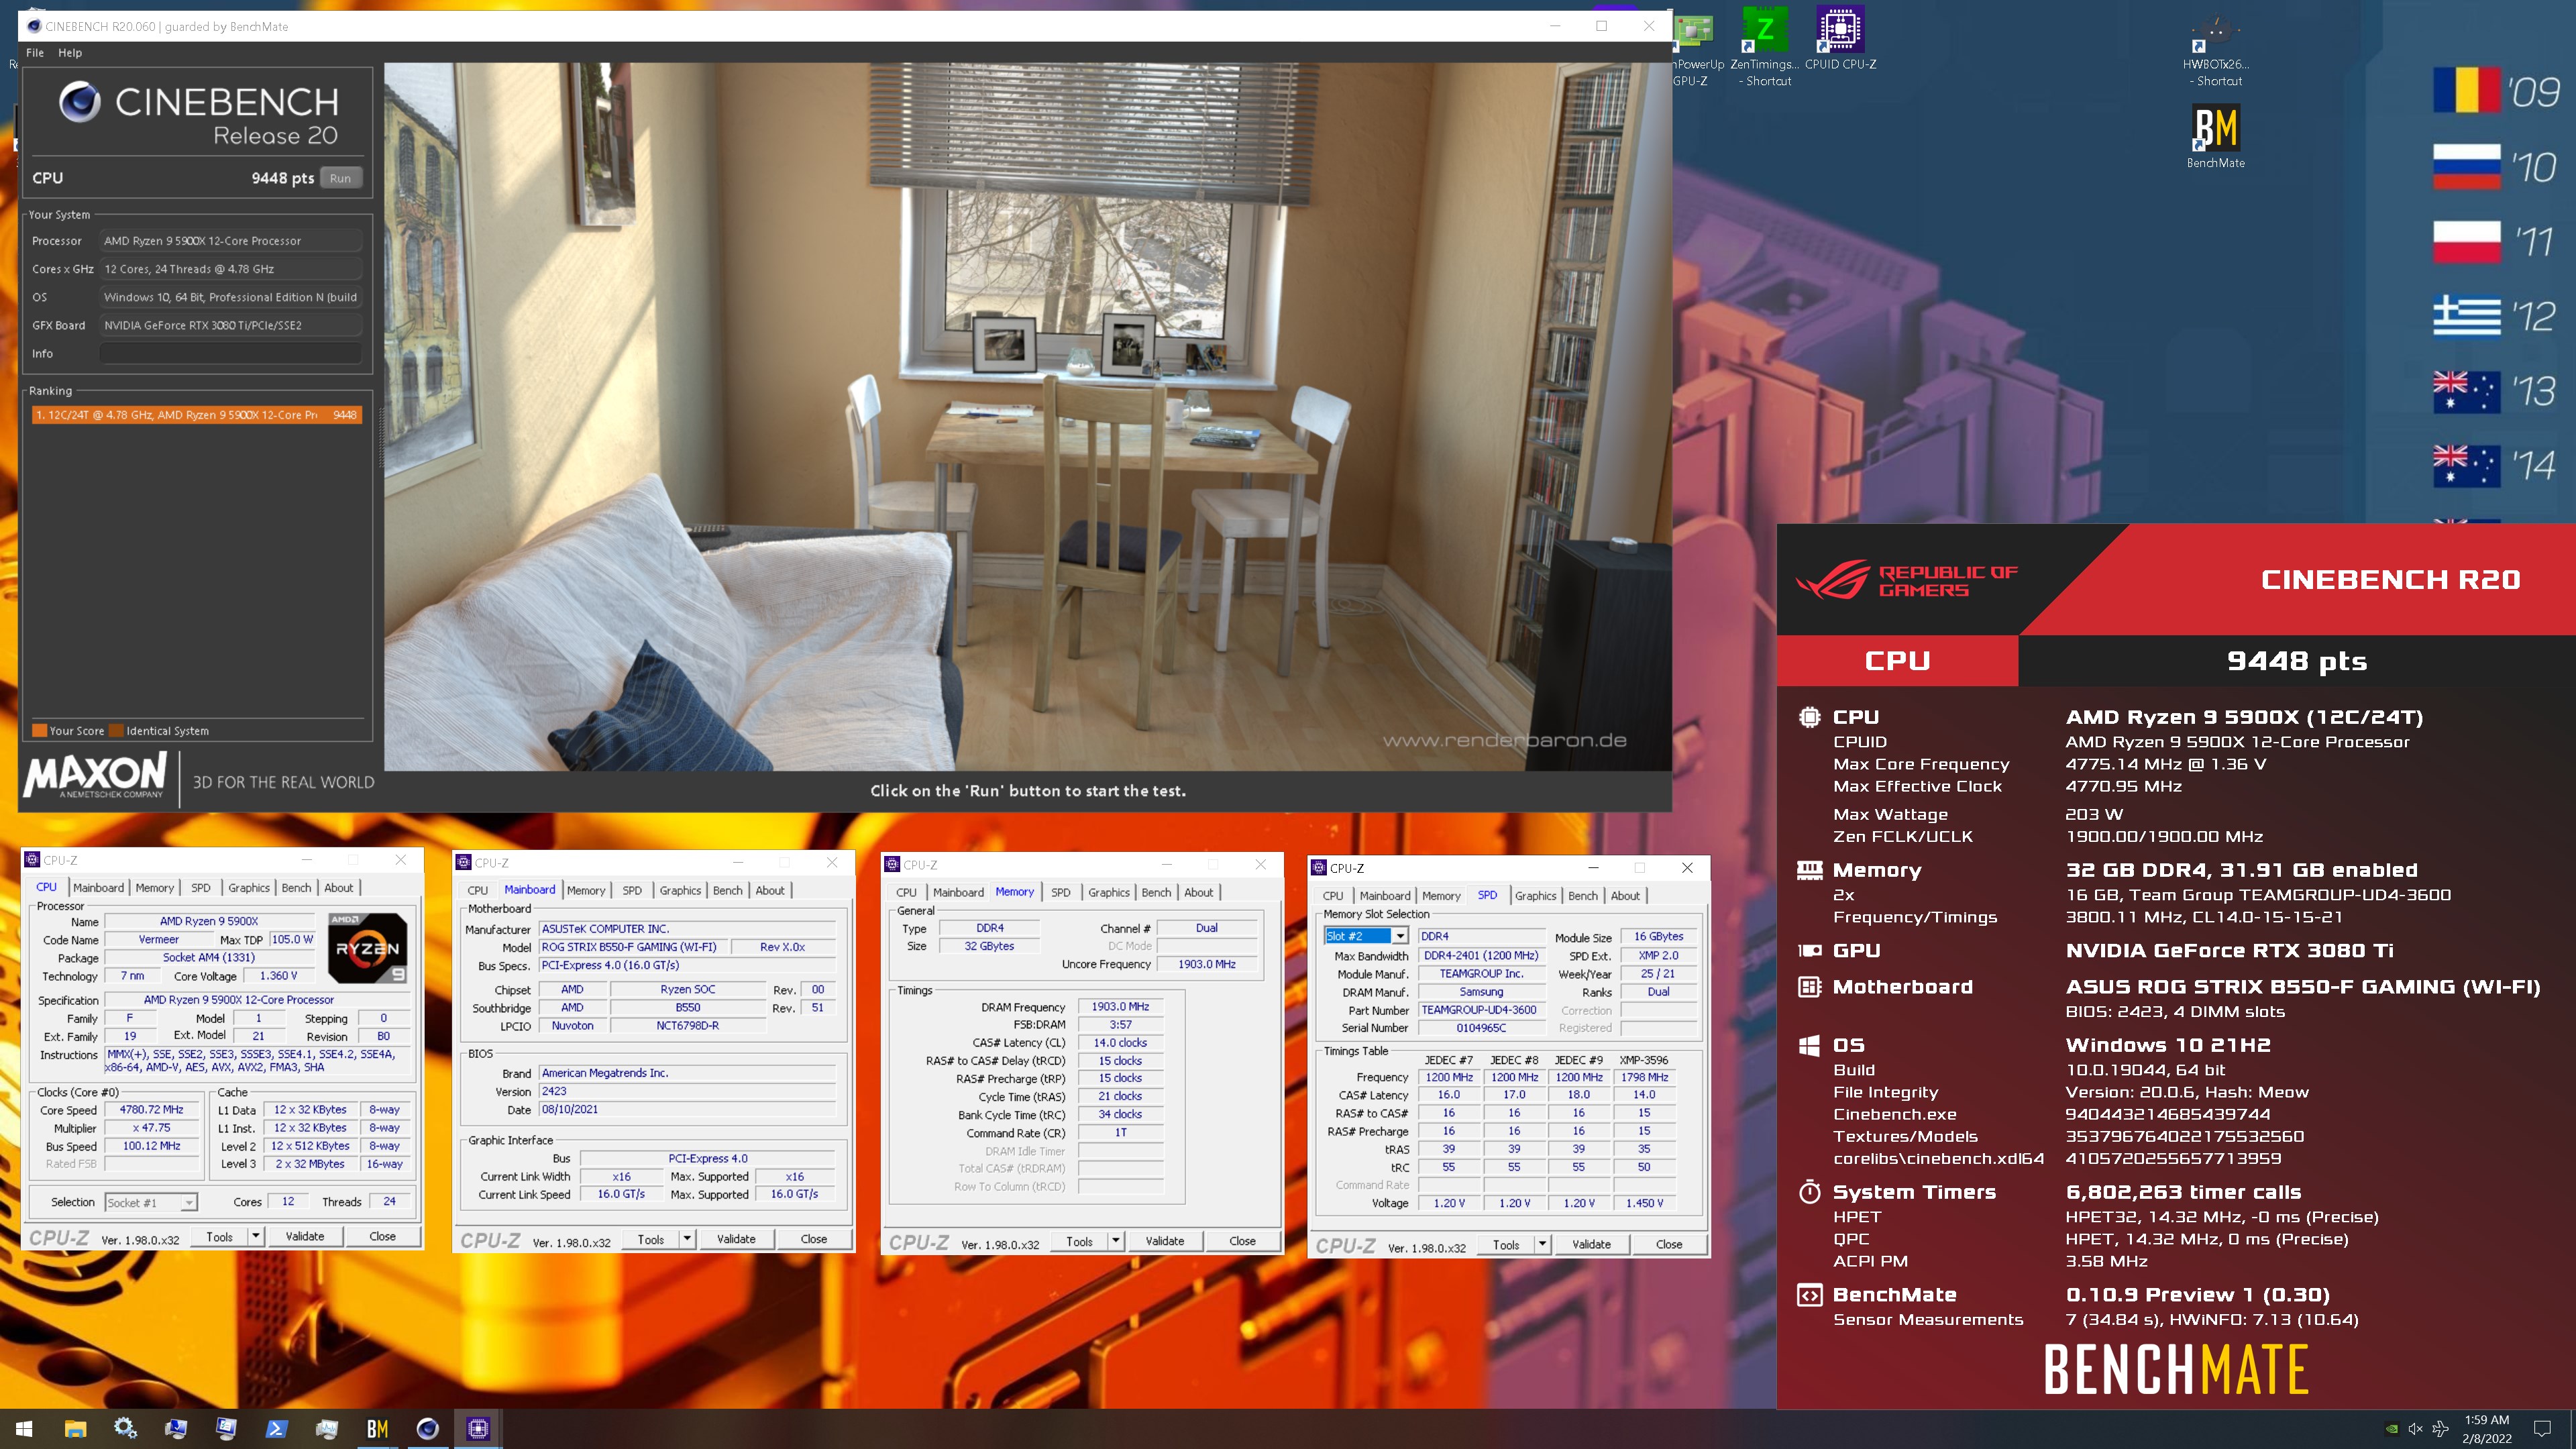This screenshot has height=1449, width=2576.
Task: Select the About tab in the CPU-Z SPD window
Action: [1625, 896]
